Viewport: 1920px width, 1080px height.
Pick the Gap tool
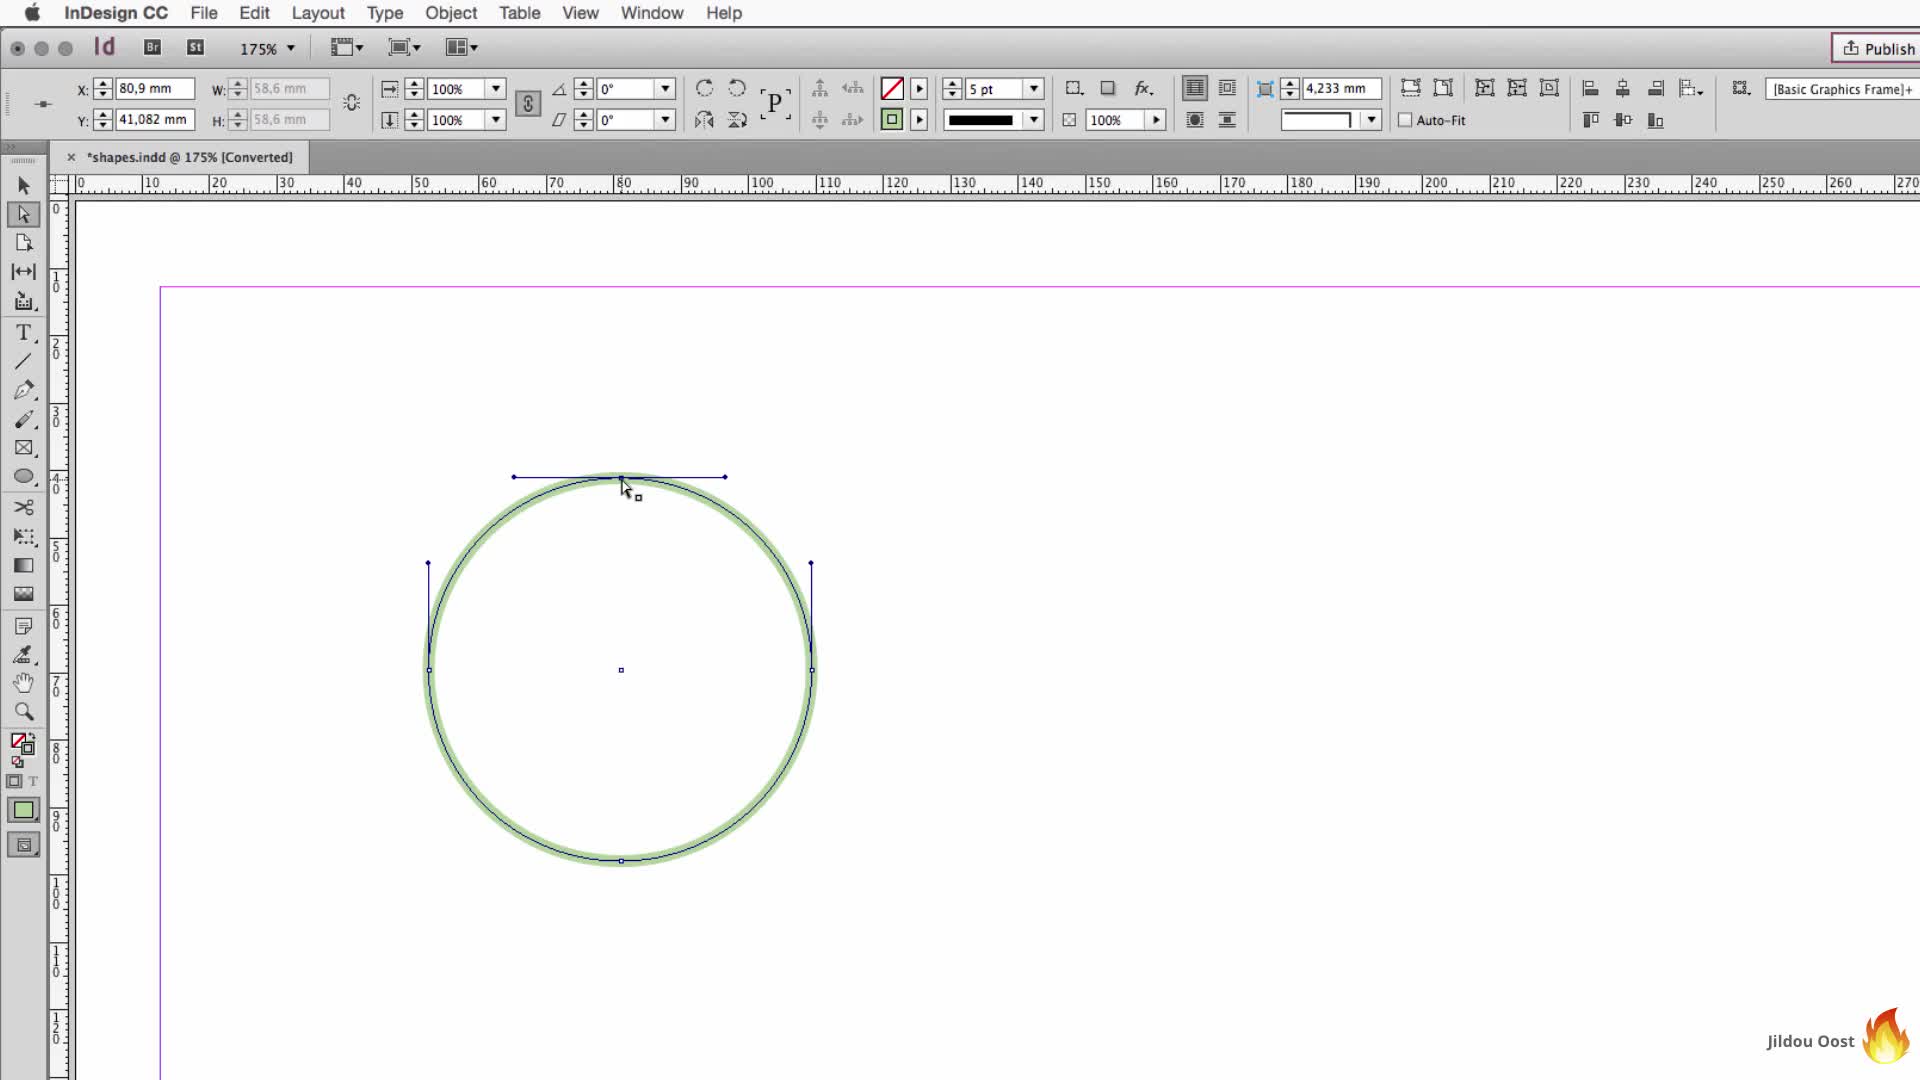pyautogui.click(x=24, y=271)
